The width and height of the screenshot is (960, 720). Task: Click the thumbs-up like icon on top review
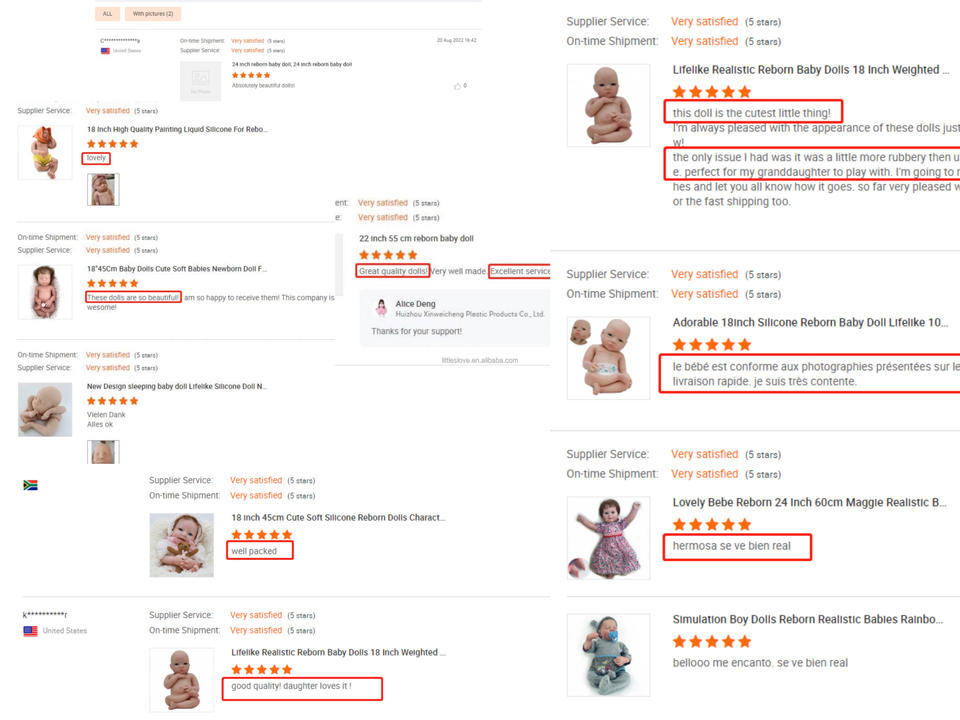click(x=457, y=86)
